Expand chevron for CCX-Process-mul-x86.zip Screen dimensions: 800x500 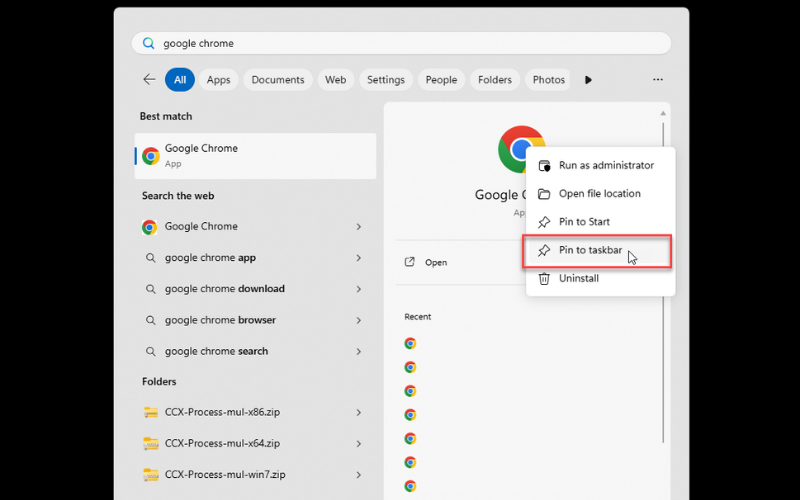pyautogui.click(x=359, y=412)
